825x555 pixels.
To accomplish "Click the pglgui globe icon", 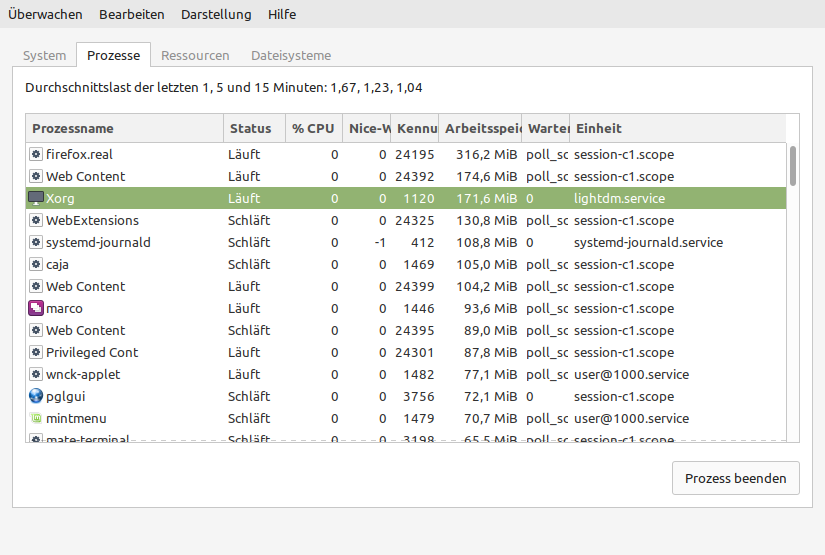I will tap(36, 396).
